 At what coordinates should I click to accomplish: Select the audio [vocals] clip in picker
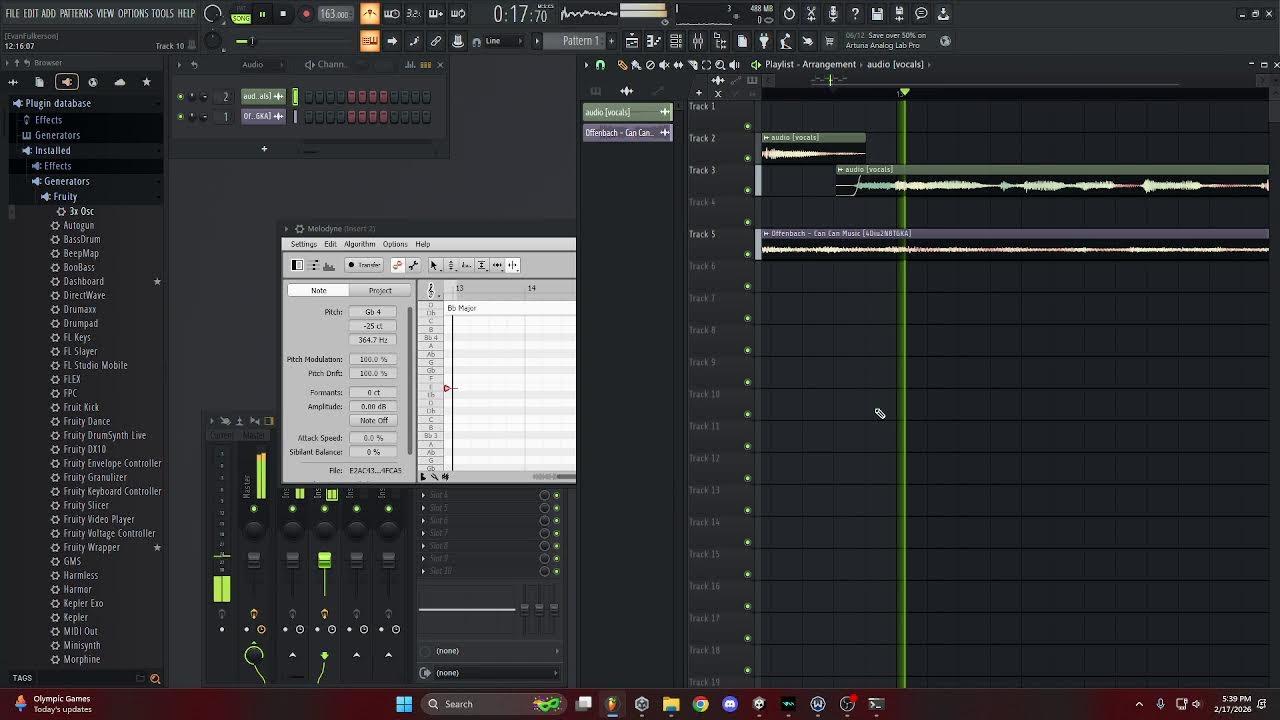[627, 112]
